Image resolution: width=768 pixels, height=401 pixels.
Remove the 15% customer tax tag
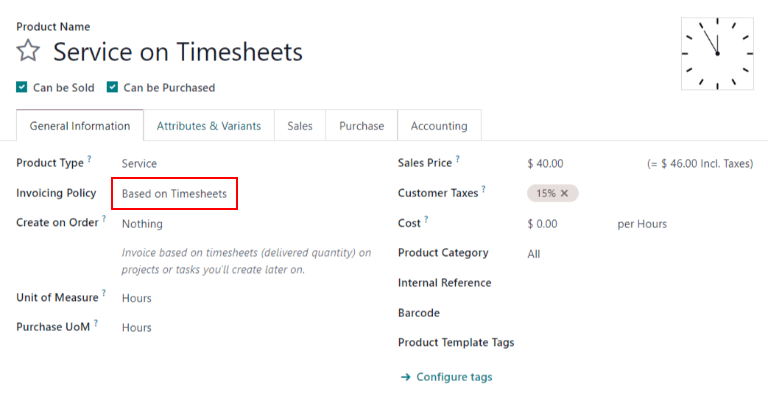(x=564, y=193)
